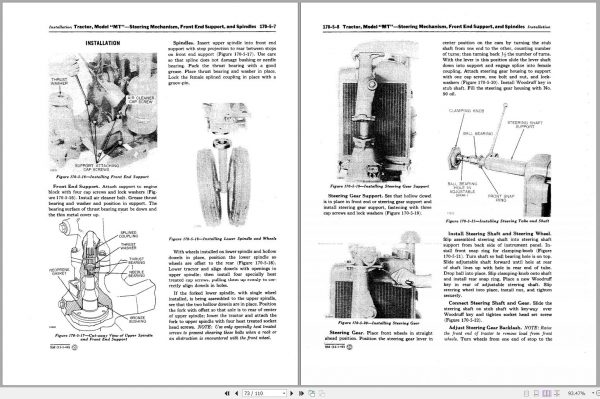Click the INSTALLATION heading on left page
This screenshot has height=399, width=600.
(x=103, y=43)
